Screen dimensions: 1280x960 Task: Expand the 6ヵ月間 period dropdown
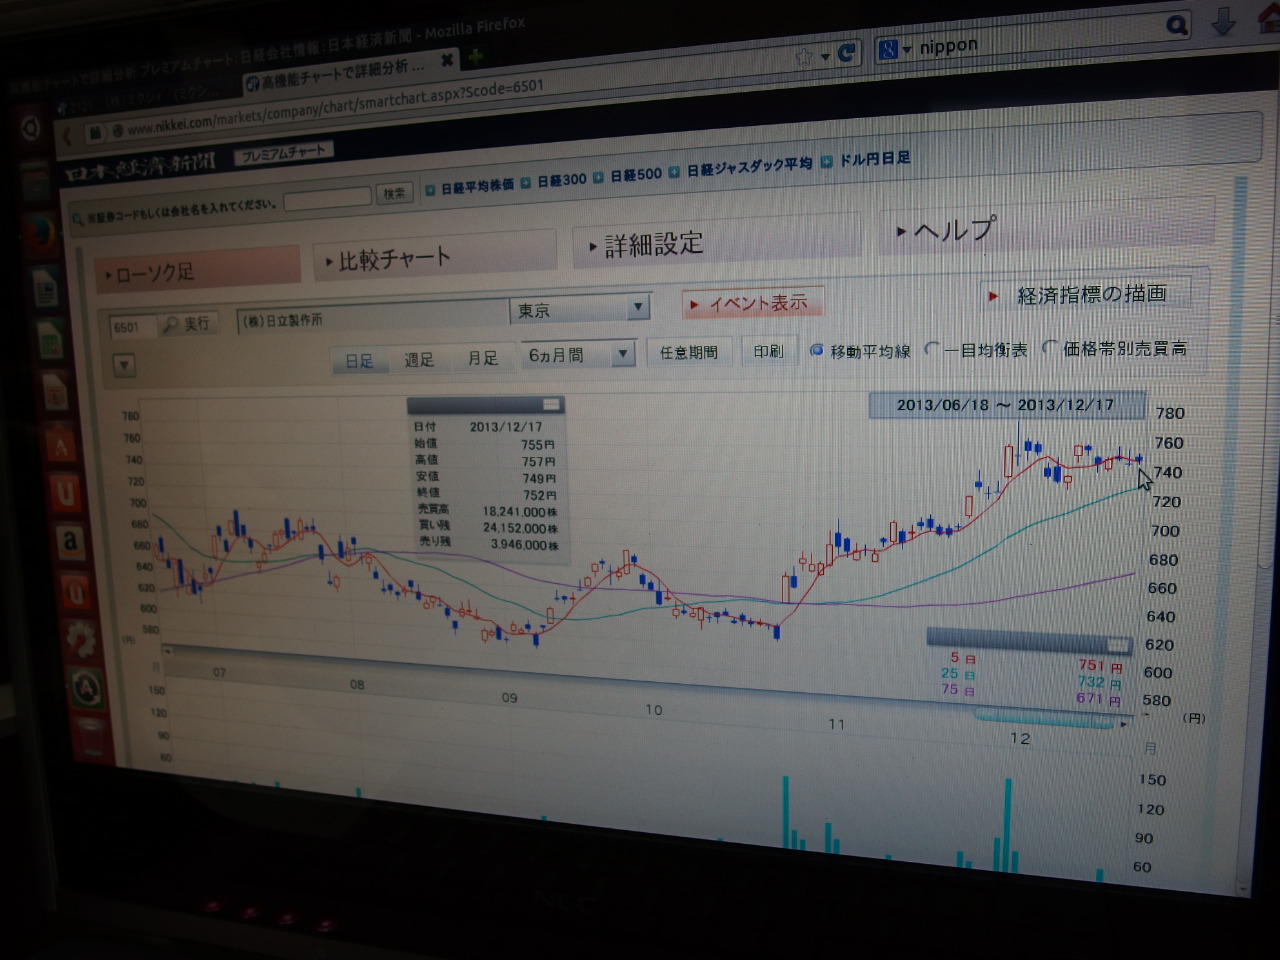coord(622,354)
